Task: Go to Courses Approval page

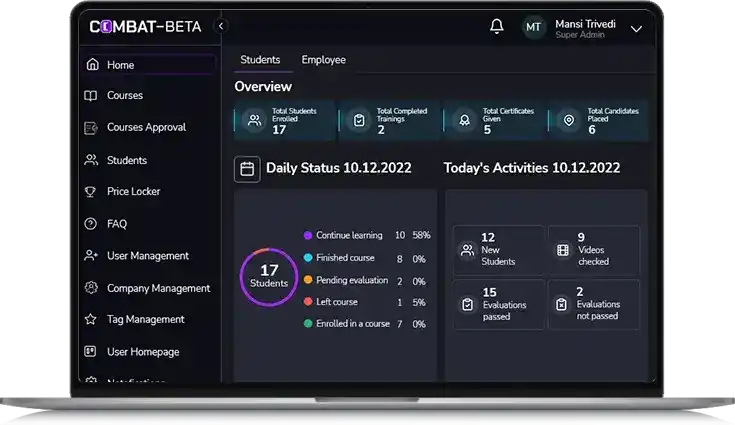Action: pyautogui.click(x=149, y=127)
